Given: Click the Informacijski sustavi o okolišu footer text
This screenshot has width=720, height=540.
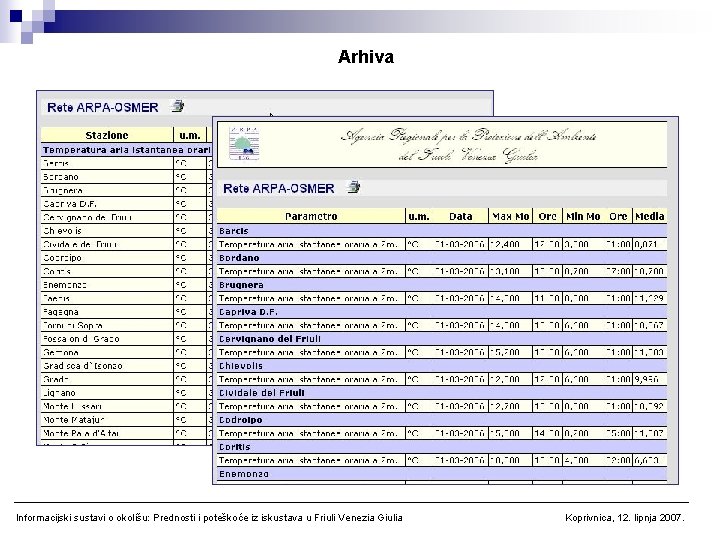Looking at the screenshot, I should [x=209, y=518].
